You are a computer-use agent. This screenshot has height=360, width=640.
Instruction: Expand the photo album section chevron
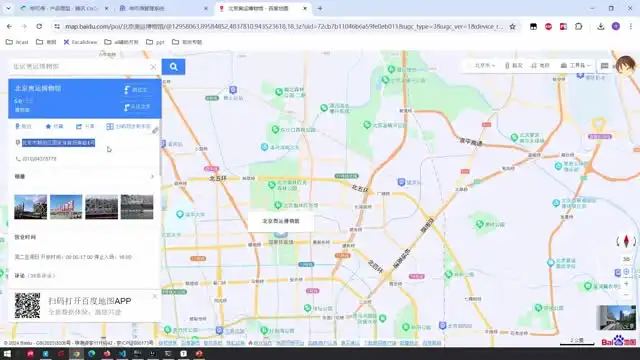tap(152, 176)
